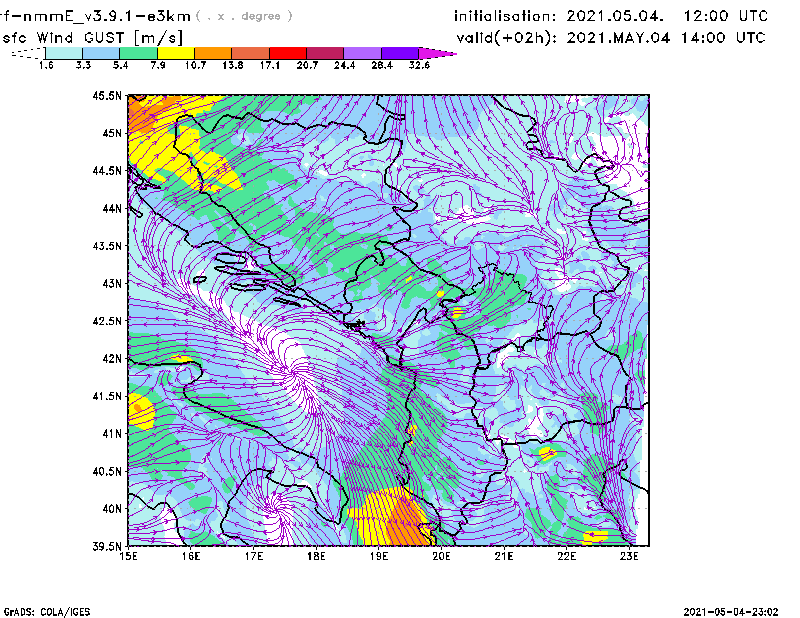Click the '23E' longitude label

(629, 556)
